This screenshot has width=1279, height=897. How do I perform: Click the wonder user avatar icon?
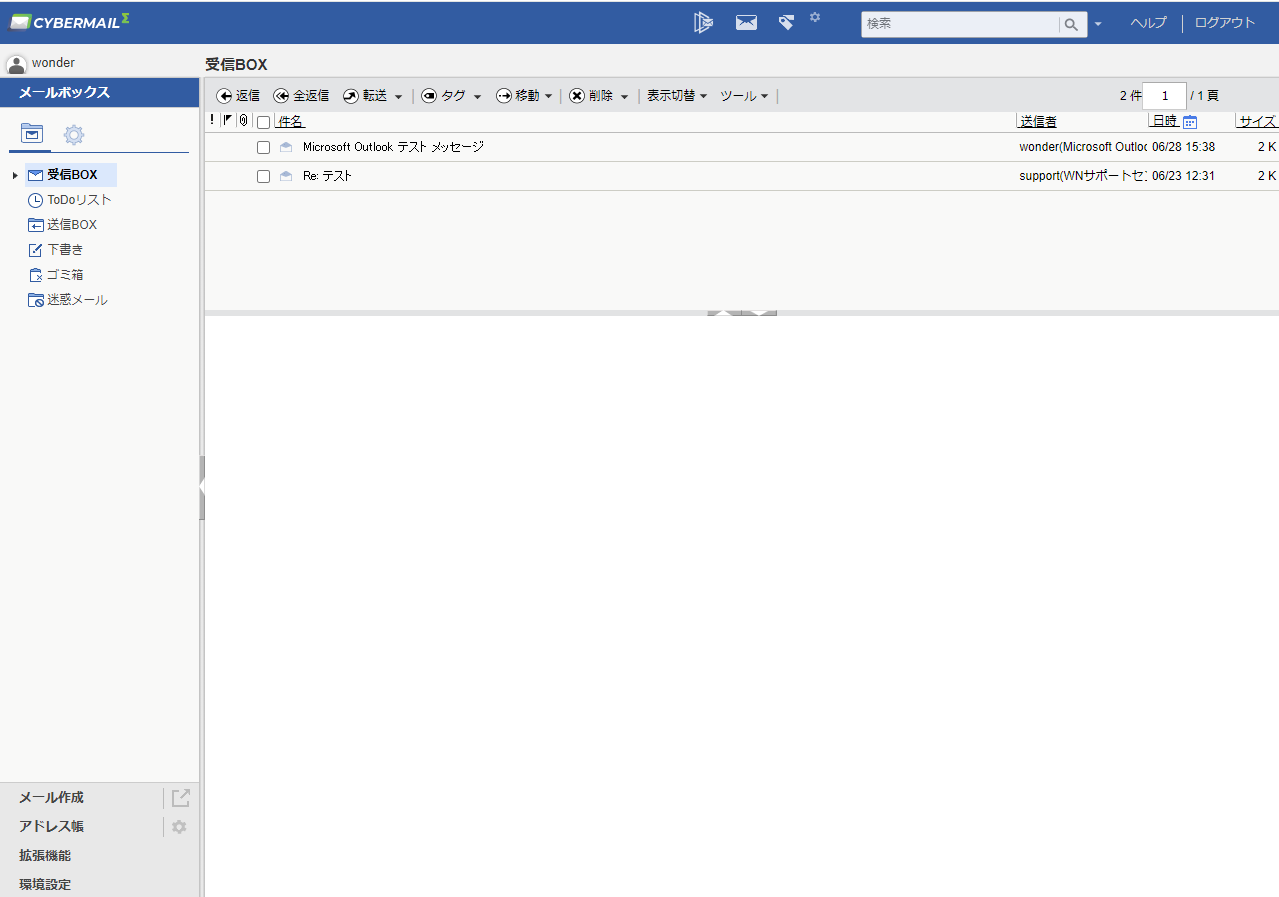pos(16,64)
